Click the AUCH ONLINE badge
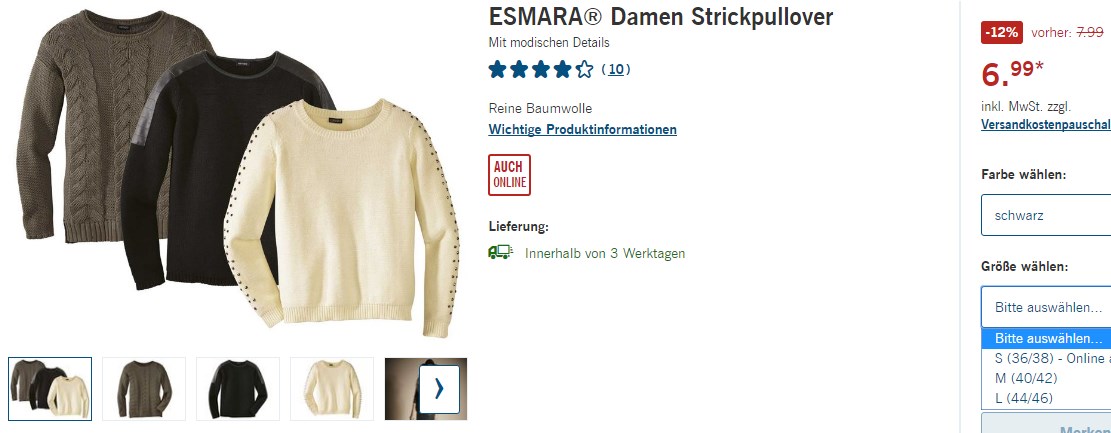The height and width of the screenshot is (433, 1111). coord(509,175)
